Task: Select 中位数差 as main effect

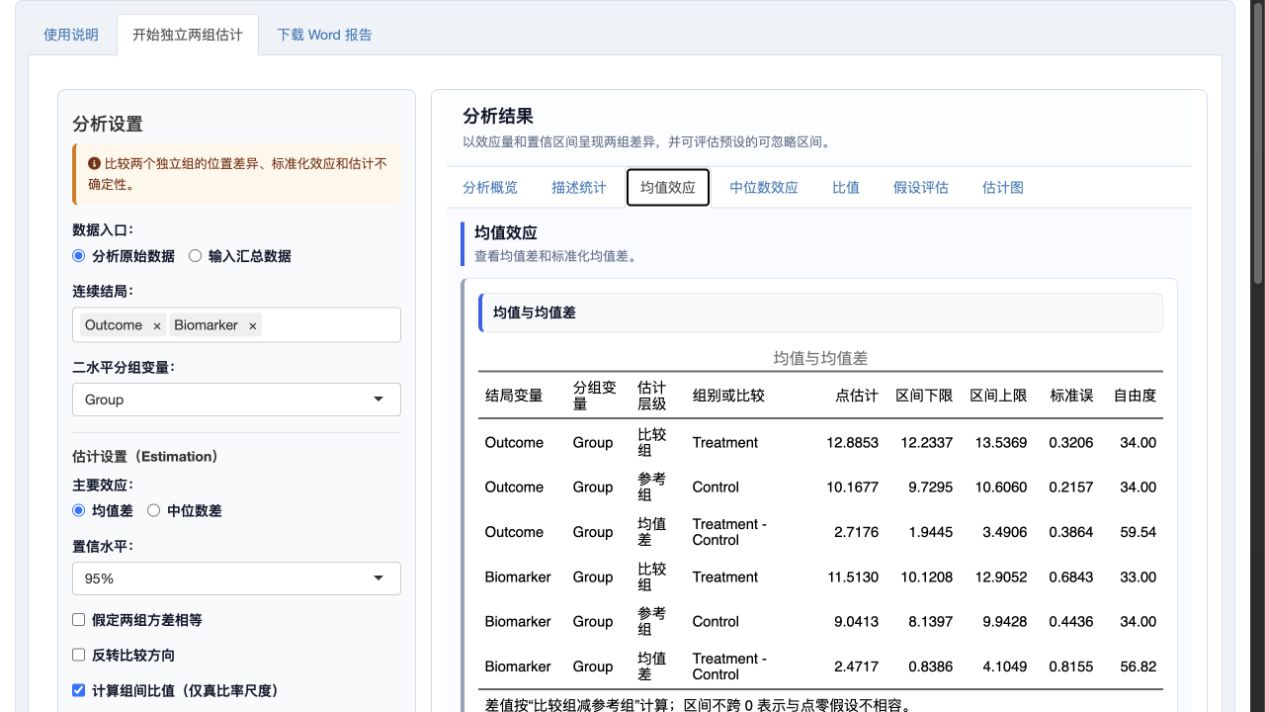Action: pos(154,510)
